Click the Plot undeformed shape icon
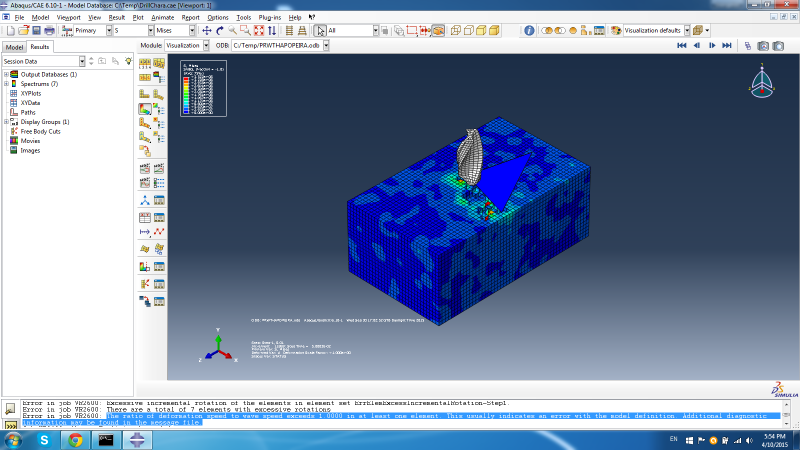 point(145,94)
